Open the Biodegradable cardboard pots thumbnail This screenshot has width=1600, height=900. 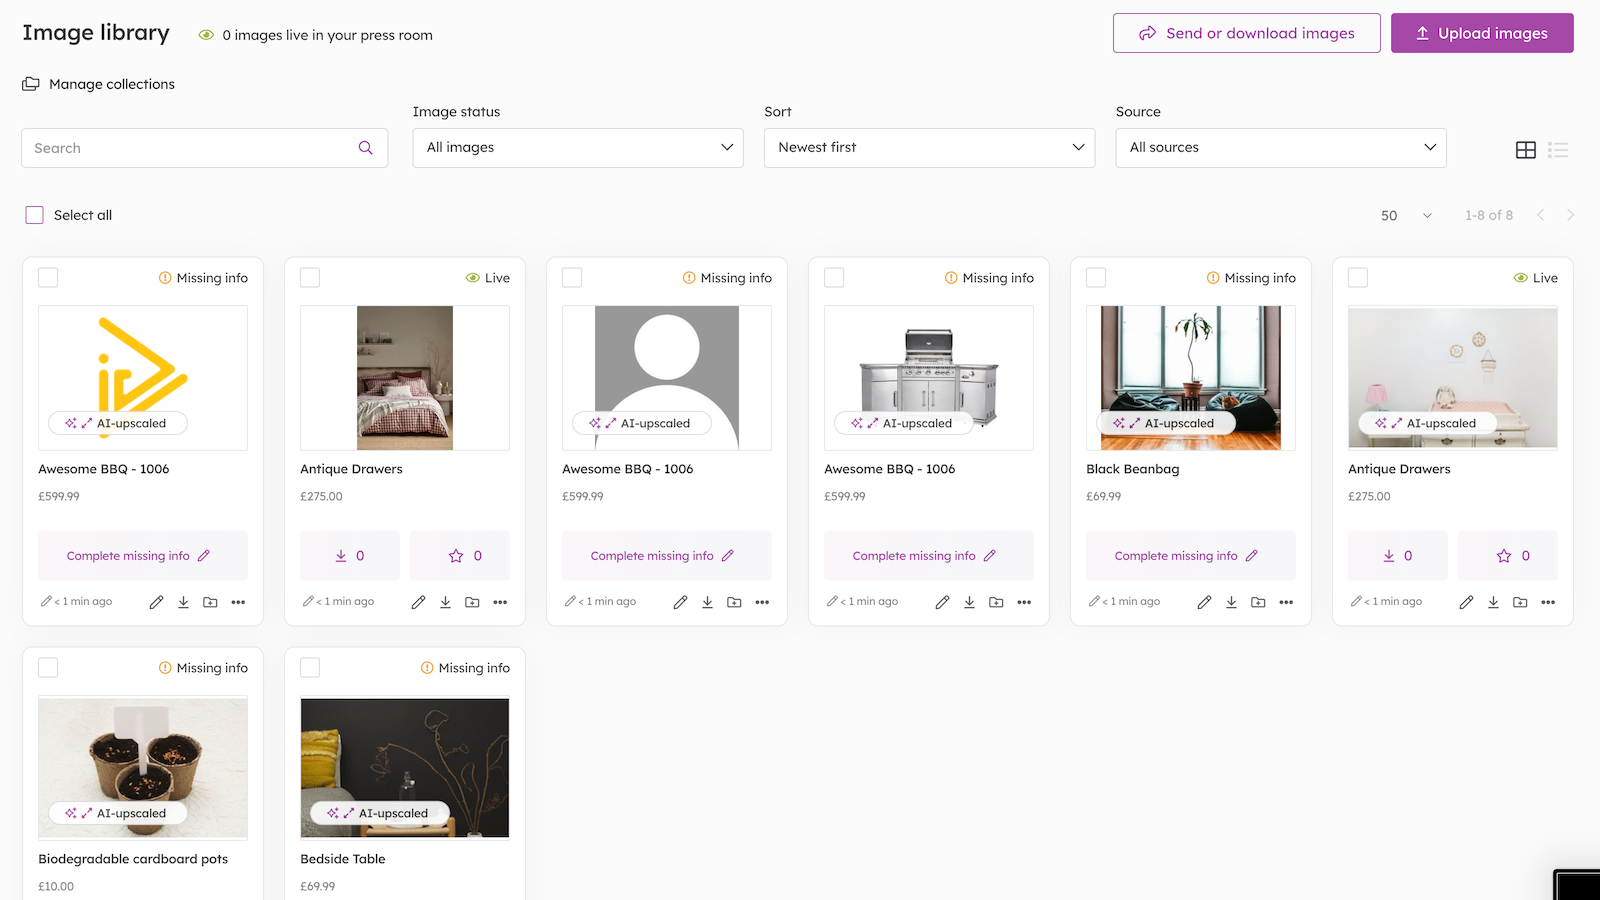[x=143, y=767]
